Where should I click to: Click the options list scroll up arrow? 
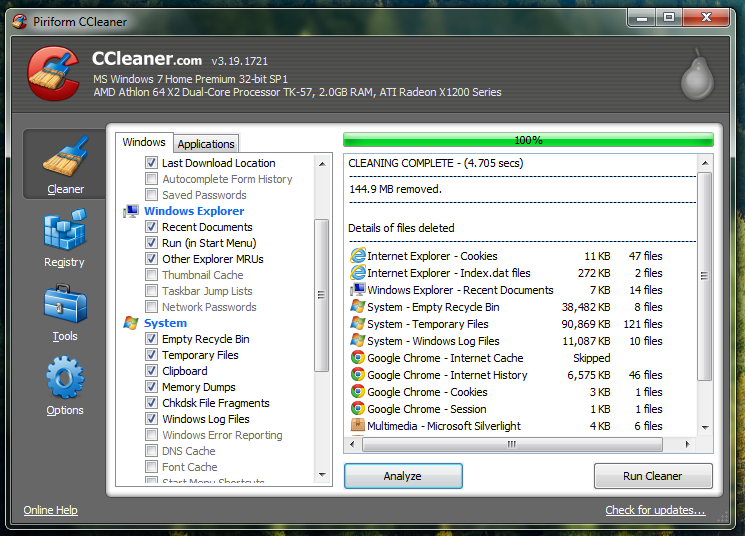(x=322, y=163)
